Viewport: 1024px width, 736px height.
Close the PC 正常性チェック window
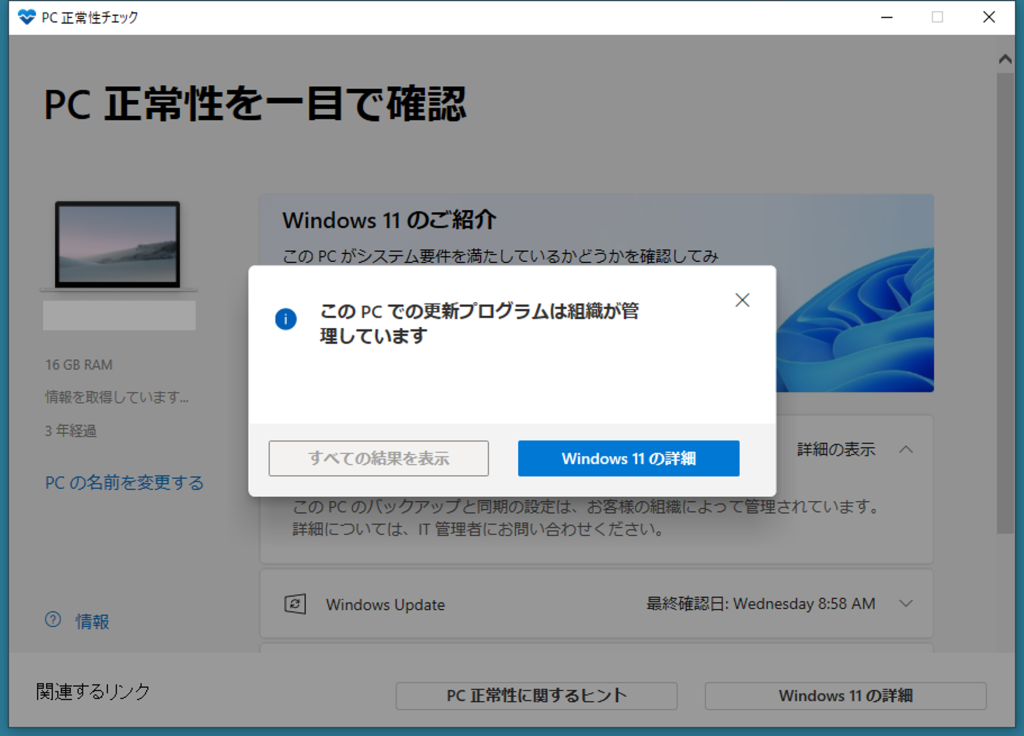[x=989, y=18]
